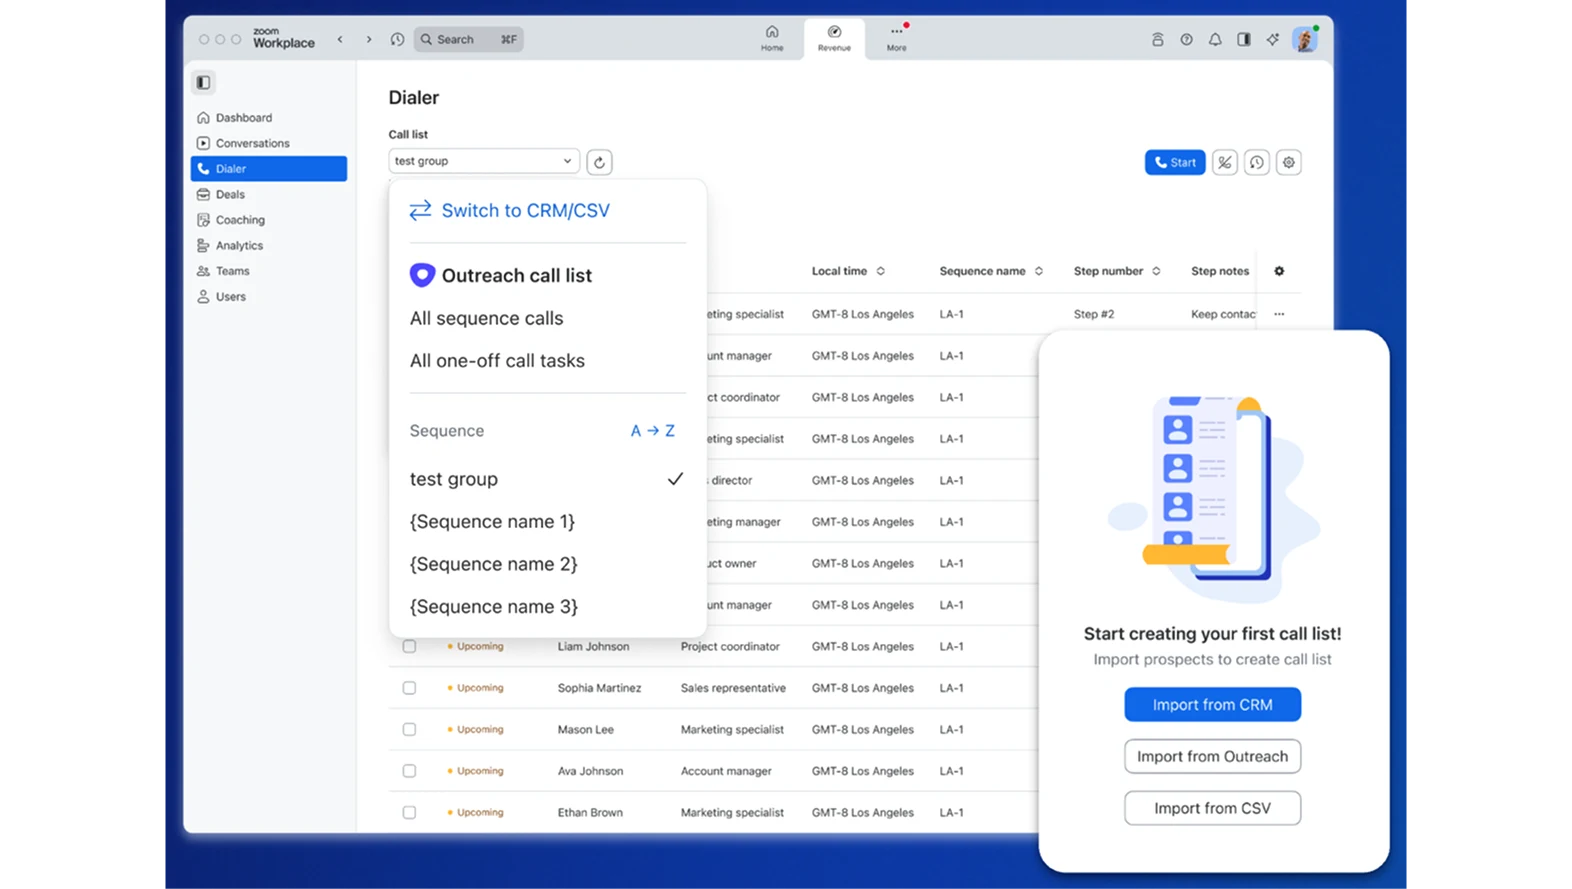Open Analytics in the sidebar
The width and height of the screenshot is (1572, 889).
239,245
